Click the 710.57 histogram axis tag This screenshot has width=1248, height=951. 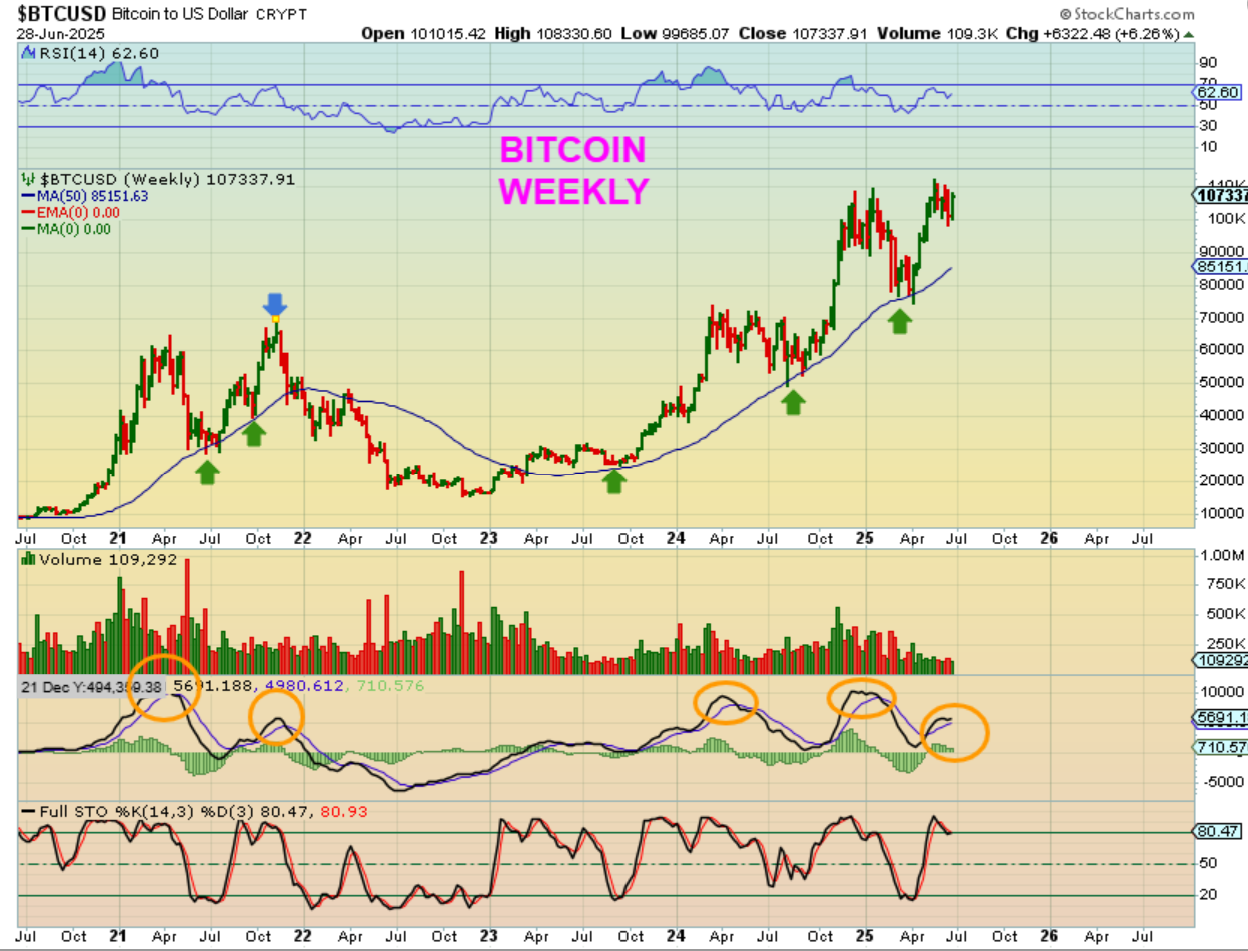(1220, 747)
